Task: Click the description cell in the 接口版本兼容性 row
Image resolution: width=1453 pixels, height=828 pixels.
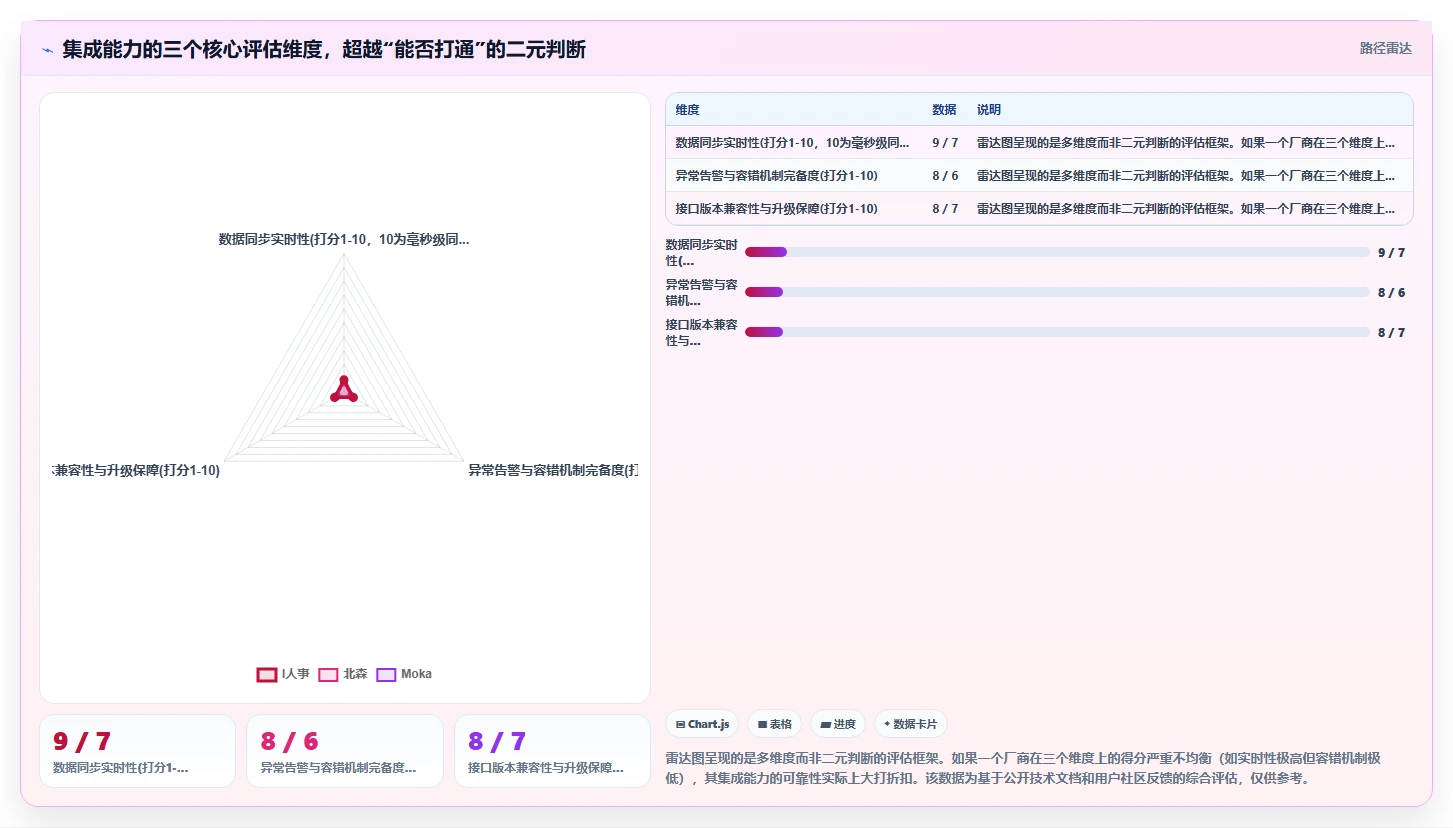Action: point(1186,209)
